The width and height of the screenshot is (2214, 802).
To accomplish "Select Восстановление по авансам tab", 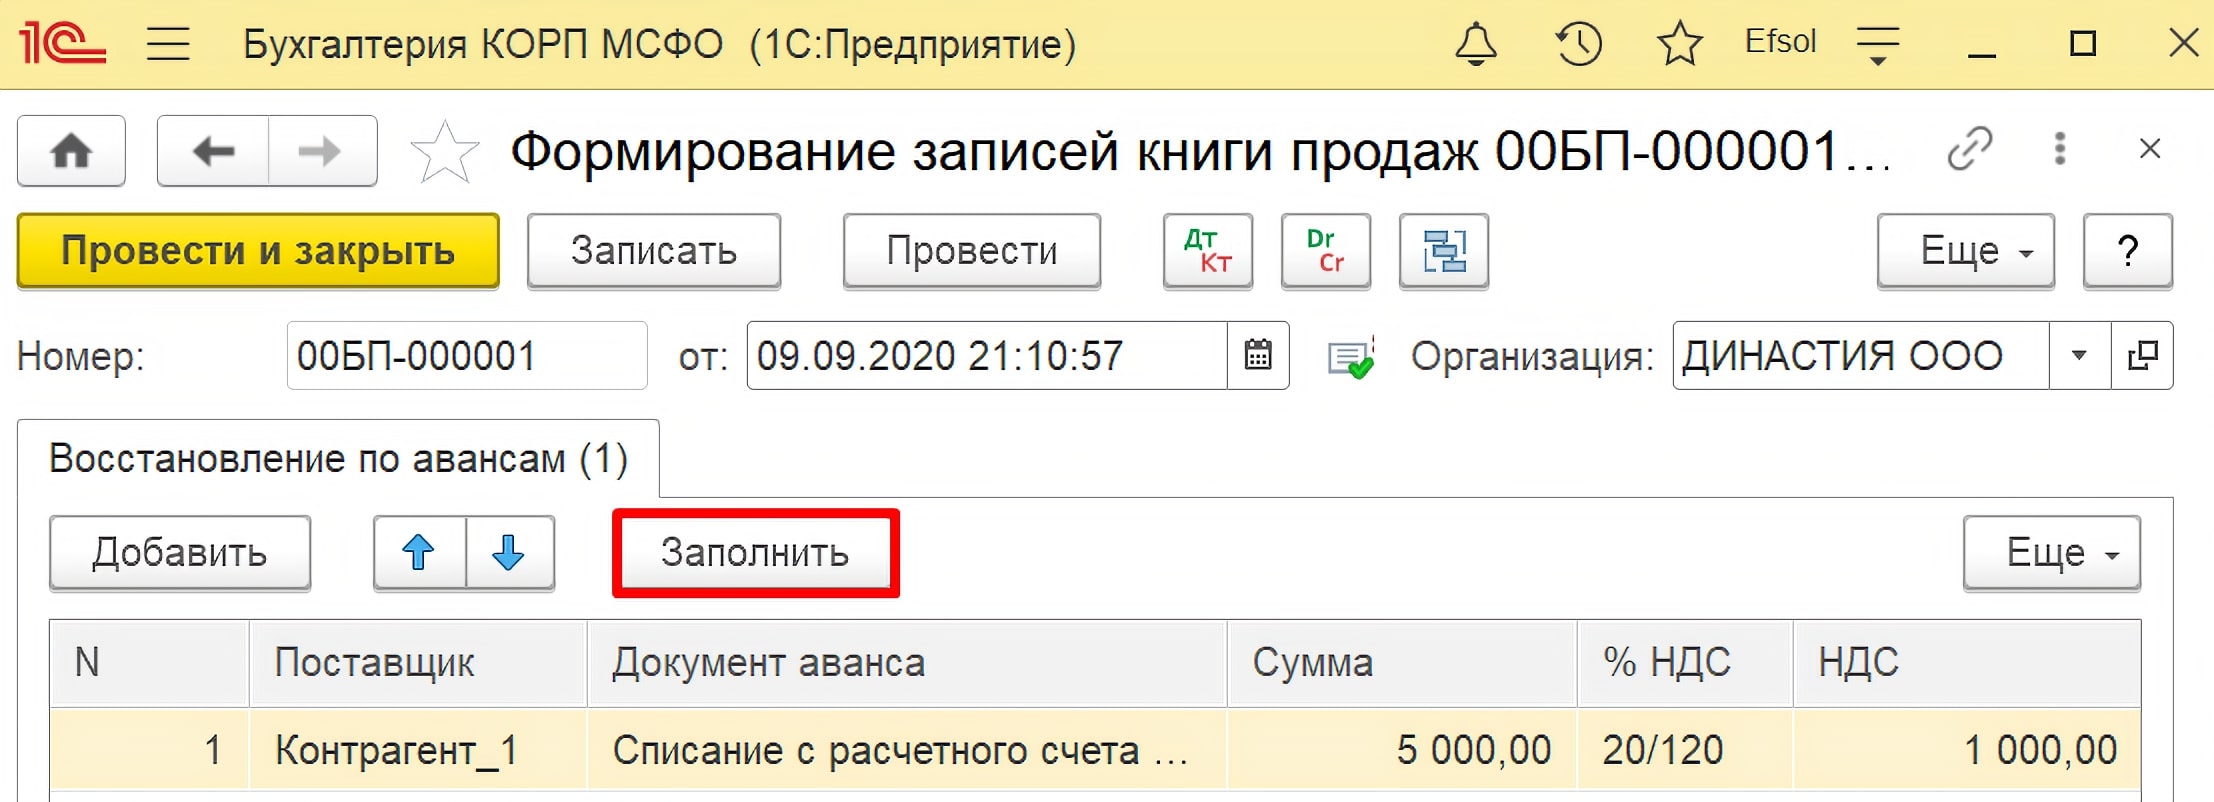I will [338, 459].
